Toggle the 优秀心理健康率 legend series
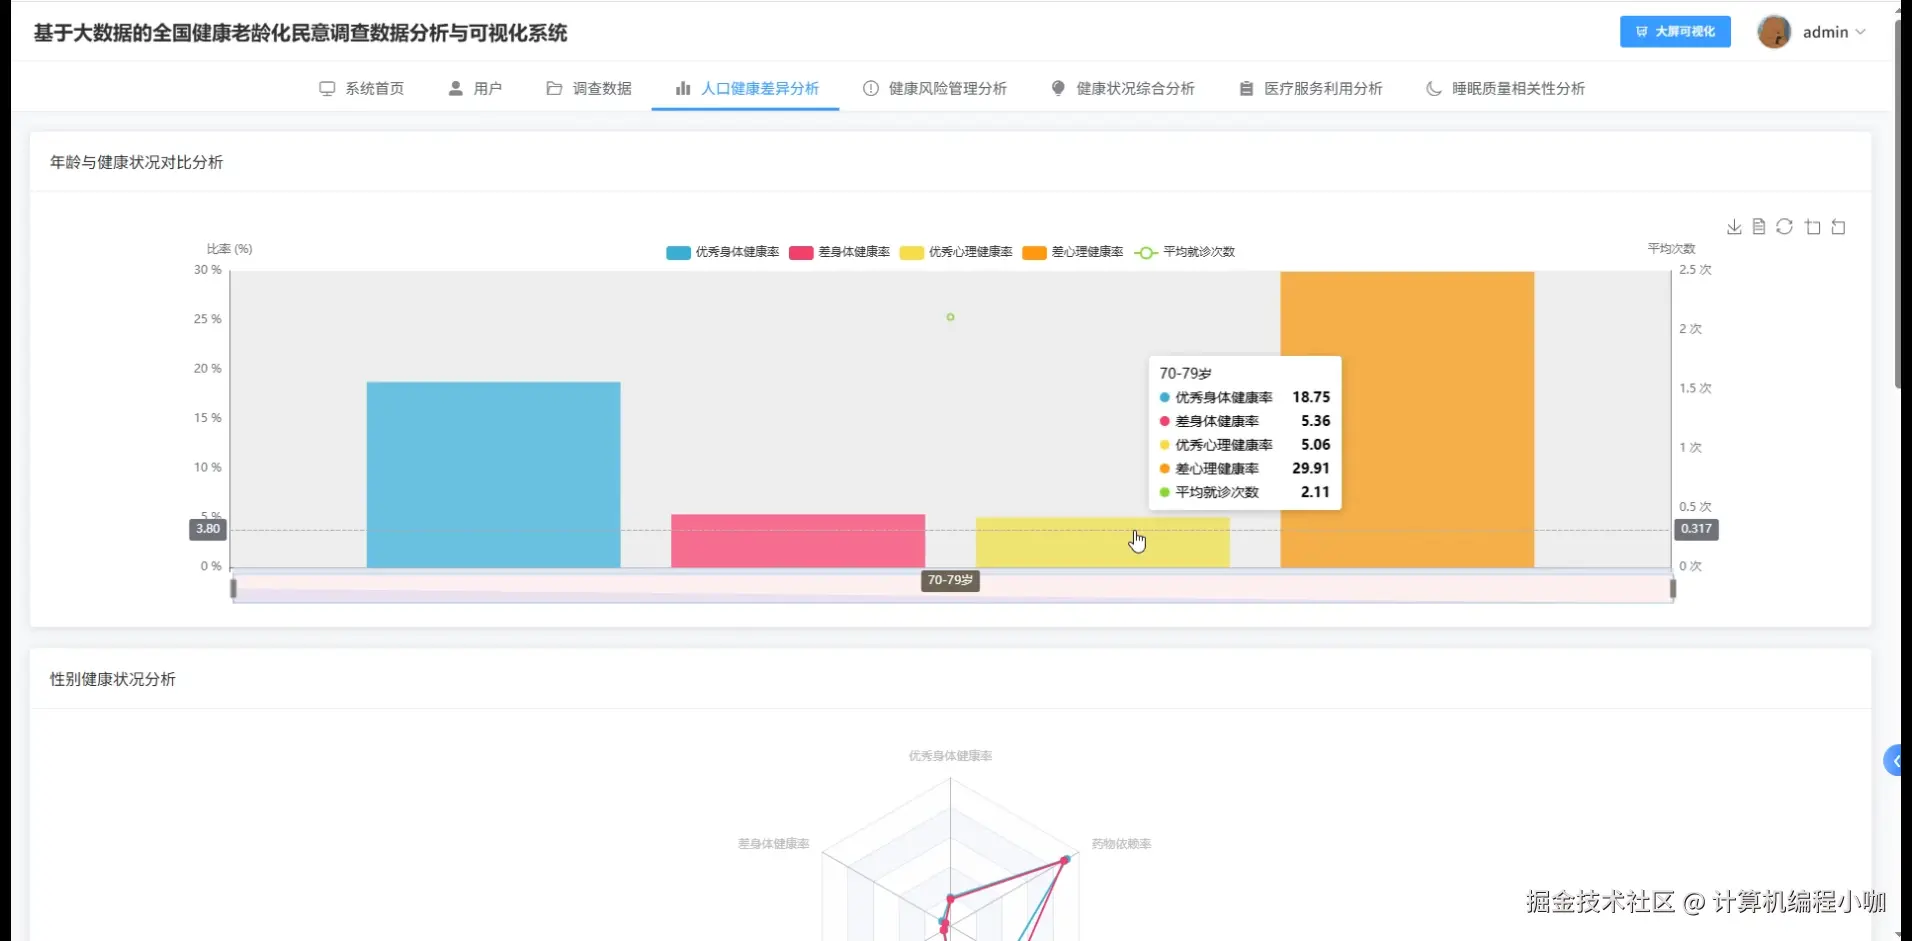The width and height of the screenshot is (1912, 941). click(x=956, y=252)
